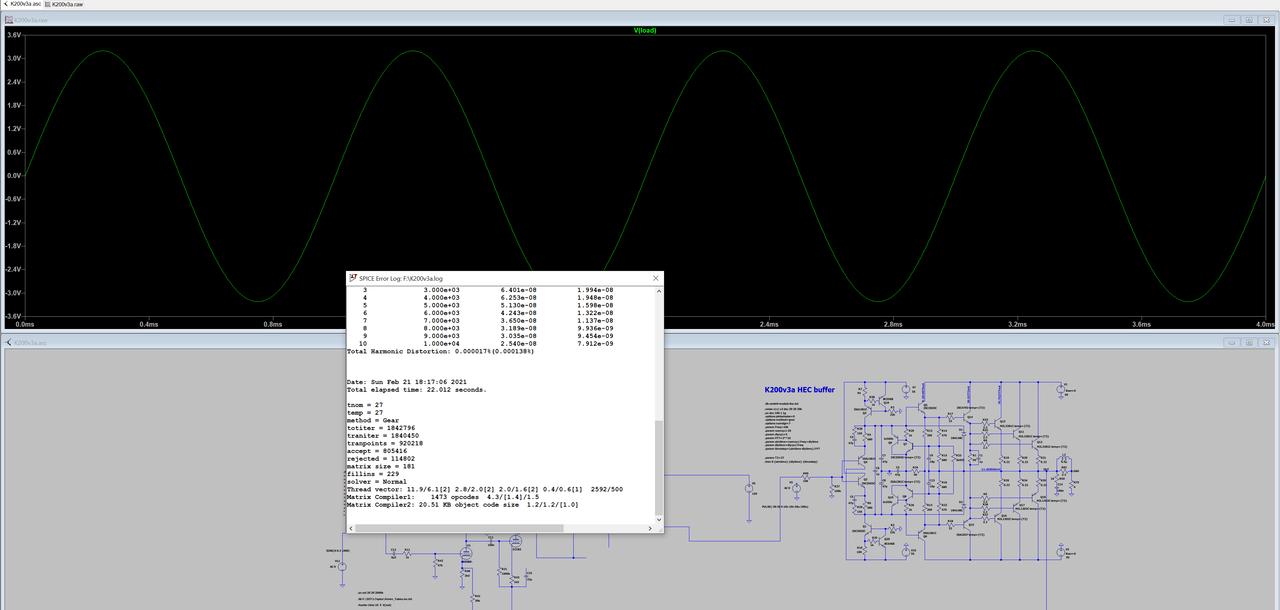1280x610 pixels.
Task: Click the "method = Gear" log line
Action: 372,420
